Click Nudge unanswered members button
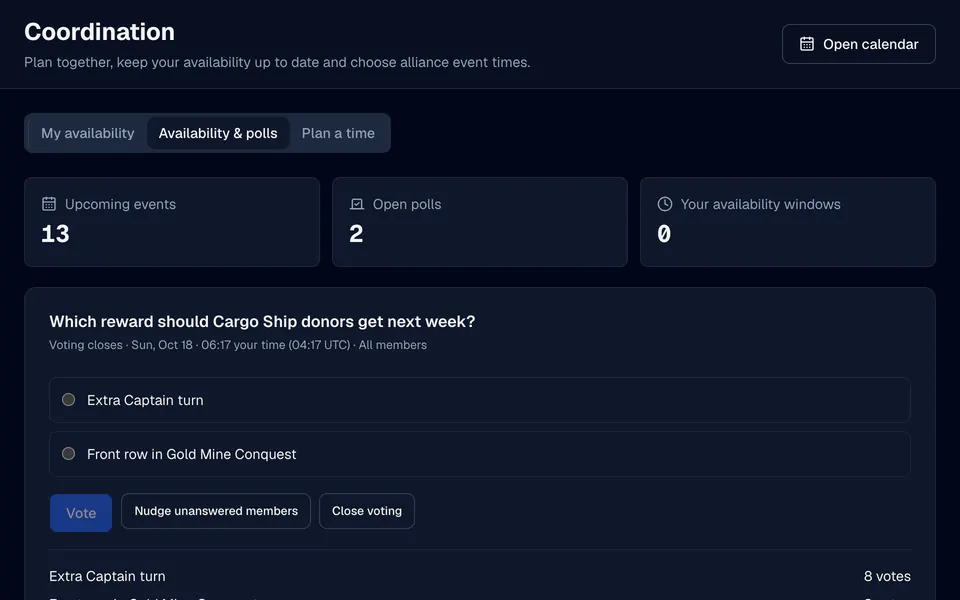Image resolution: width=960 pixels, height=600 pixels. pos(216,511)
